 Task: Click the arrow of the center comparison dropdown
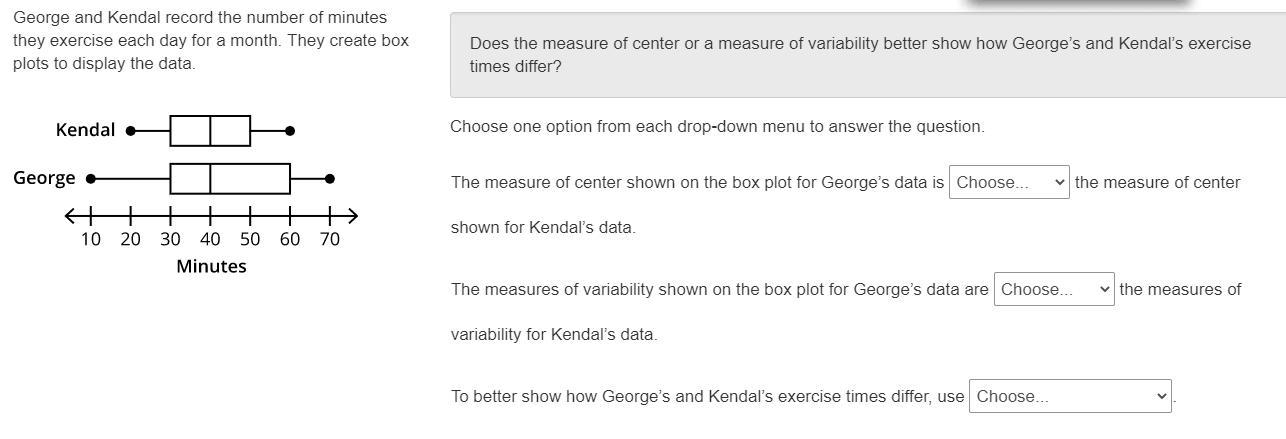(1059, 182)
